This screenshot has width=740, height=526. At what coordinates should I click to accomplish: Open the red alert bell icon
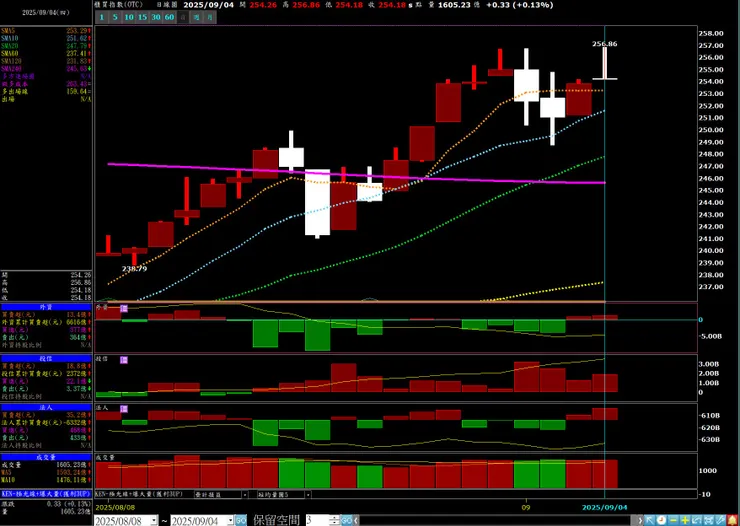732,520
